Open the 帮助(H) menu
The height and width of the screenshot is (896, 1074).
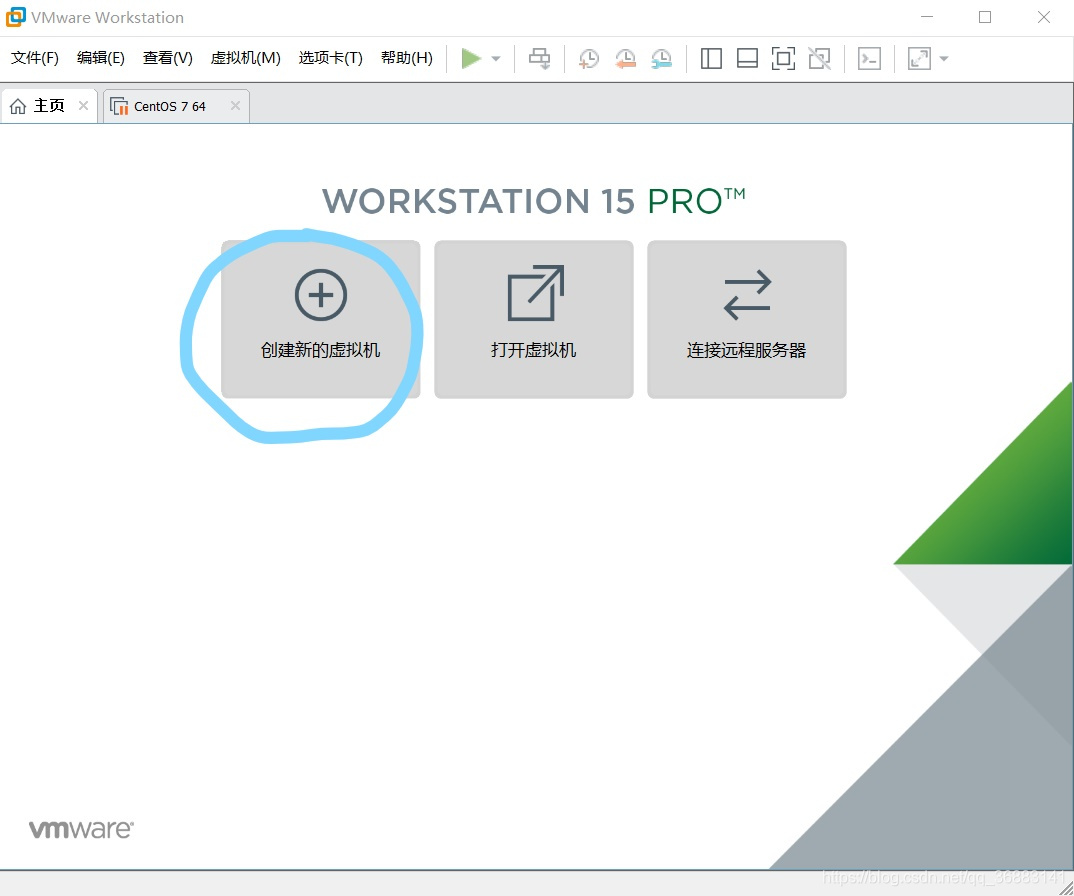pos(407,58)
